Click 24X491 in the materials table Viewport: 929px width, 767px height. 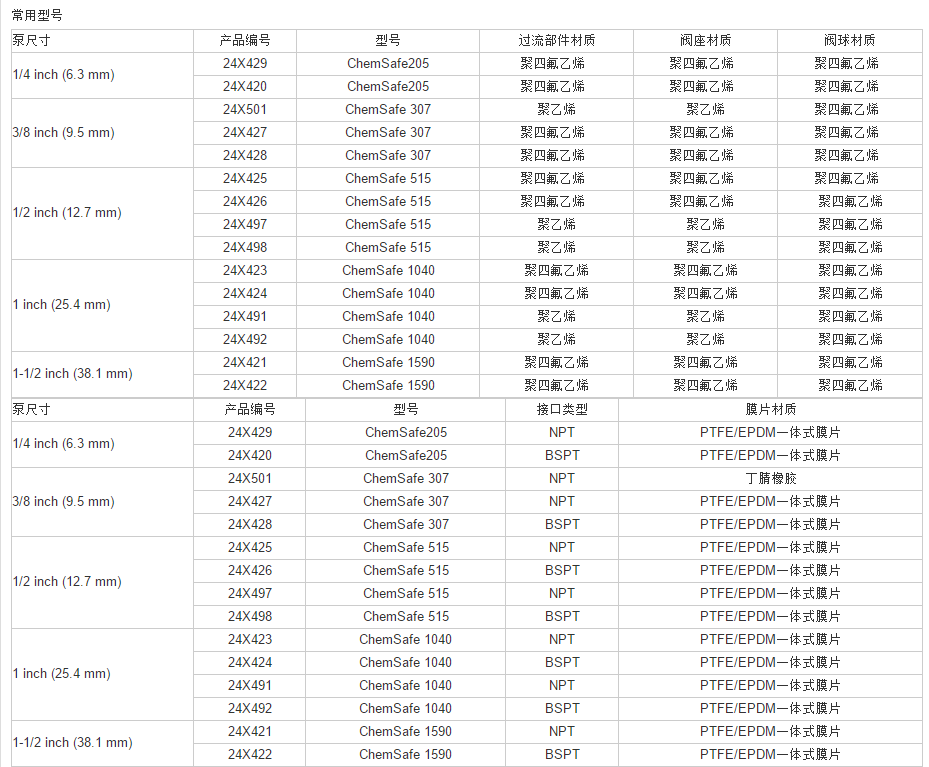[245, 316]
